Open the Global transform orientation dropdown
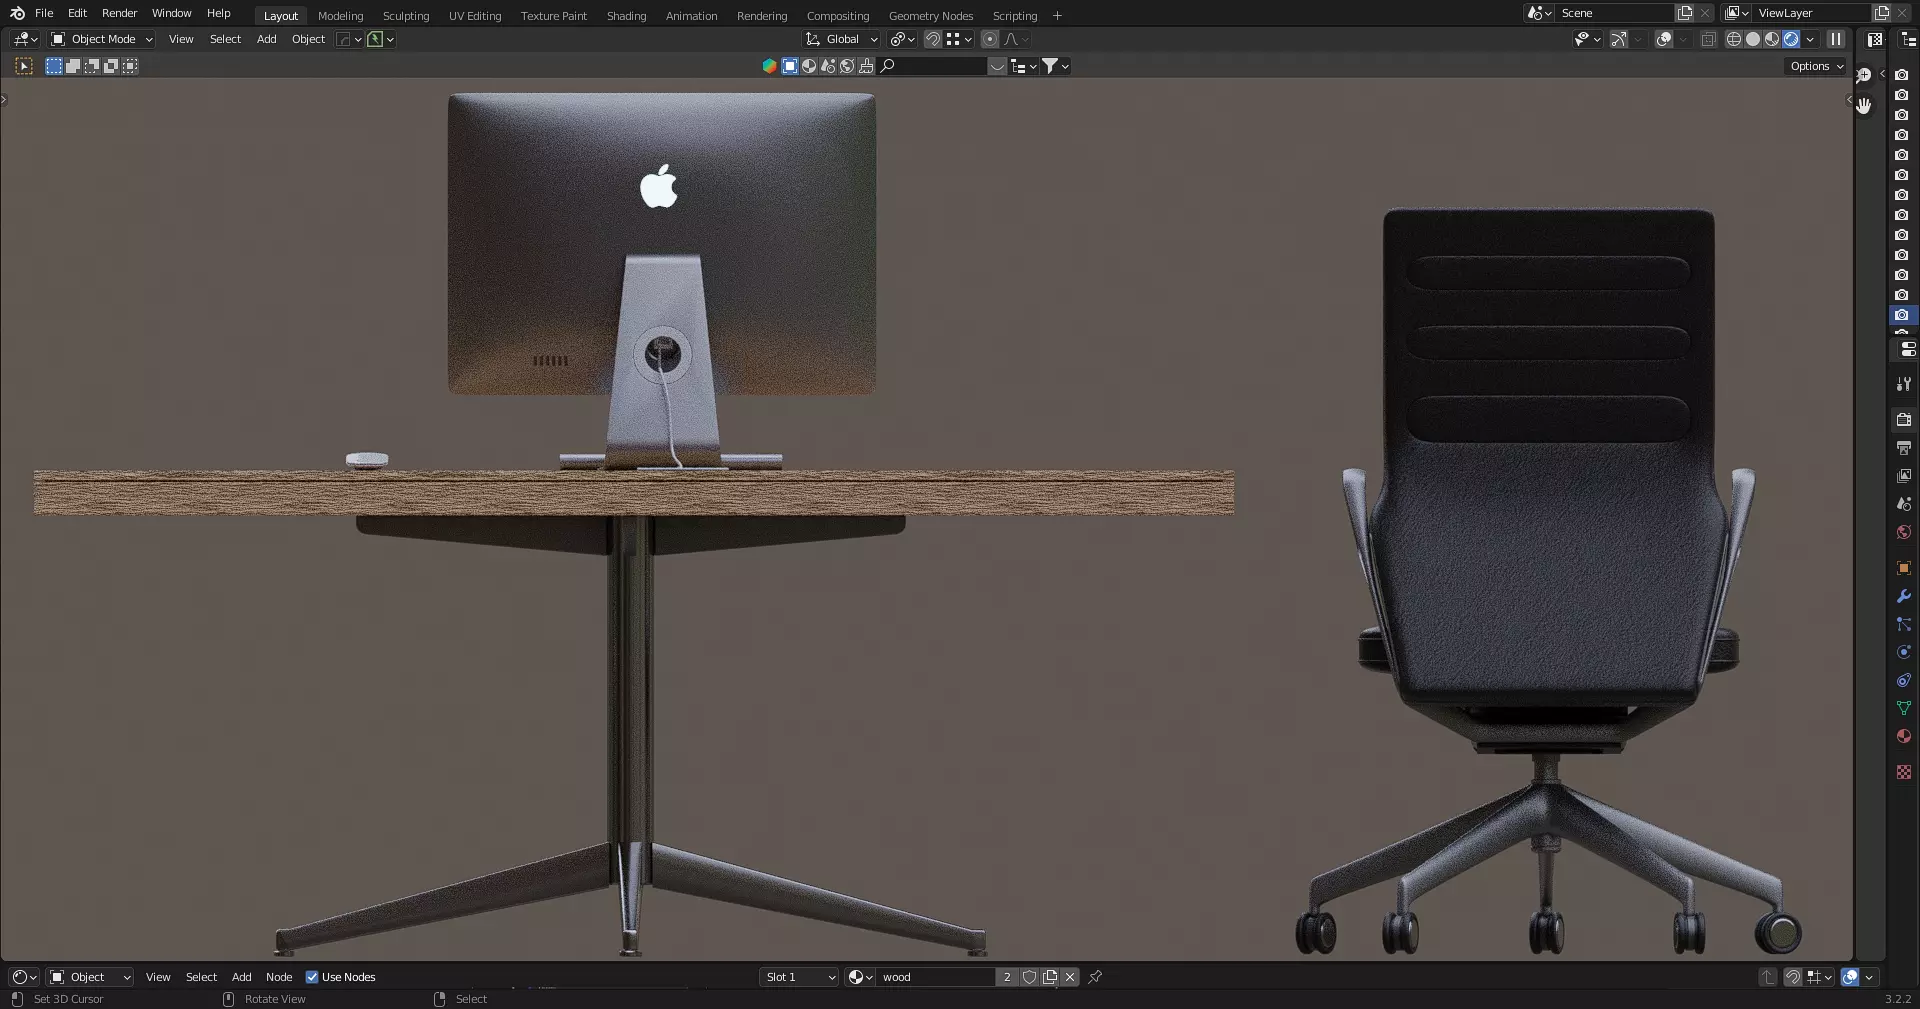The image size is (1920, 1009). tap(842, 39)
